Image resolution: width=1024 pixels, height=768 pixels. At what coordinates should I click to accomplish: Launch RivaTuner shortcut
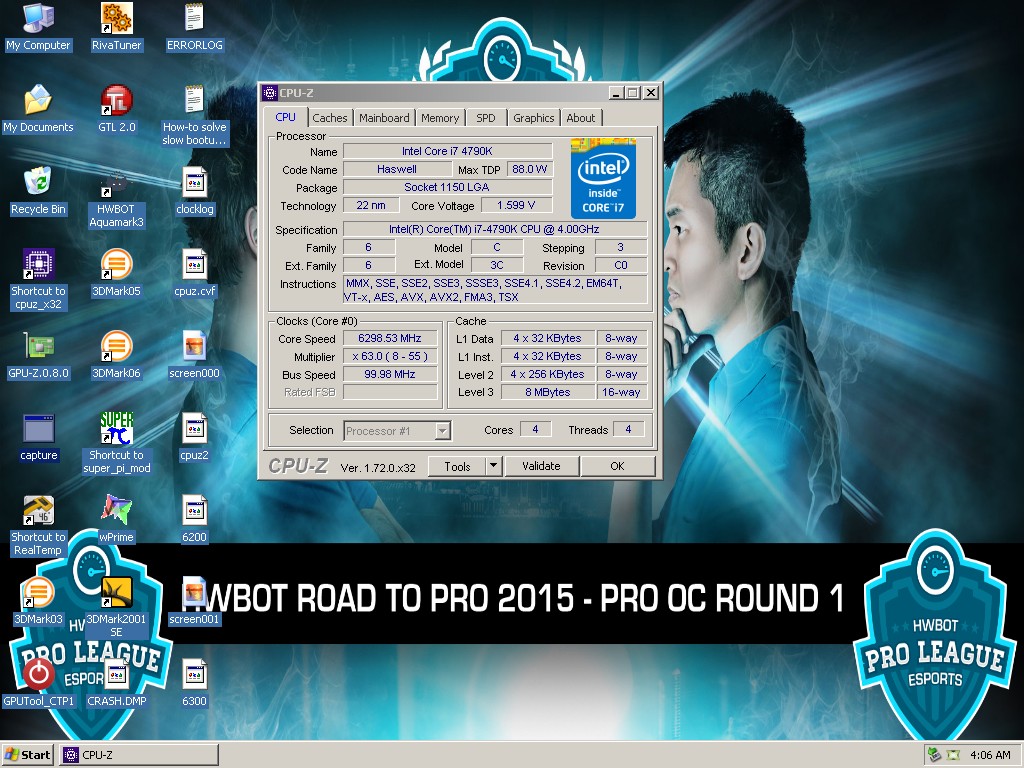pyautogui.click(x=116, y=27)
